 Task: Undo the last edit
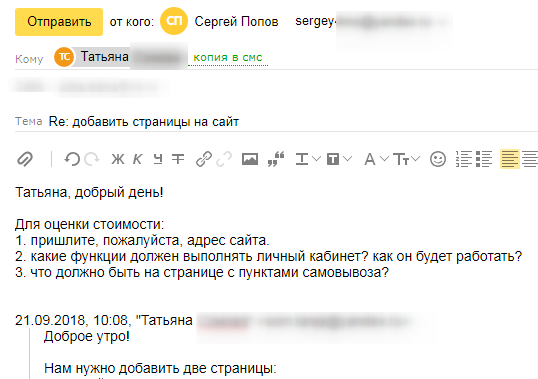pos(72,159)
